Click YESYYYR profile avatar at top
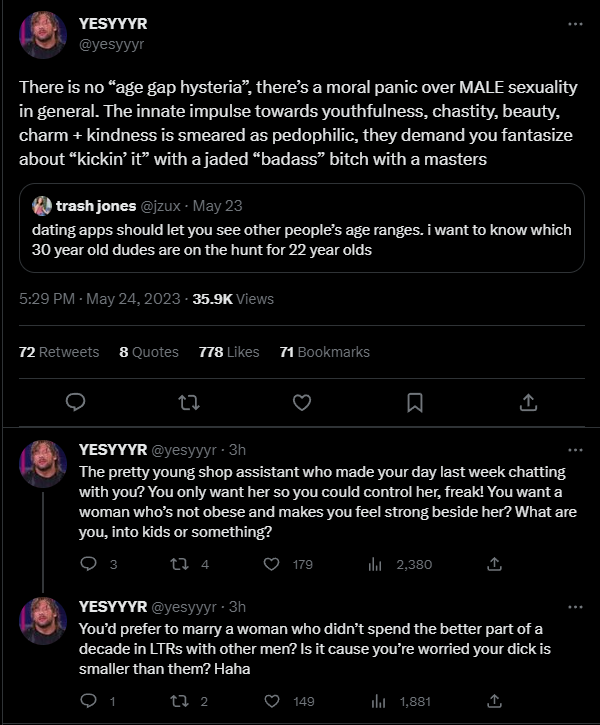This screenshot has height=725, width=600. pos(43,35)
